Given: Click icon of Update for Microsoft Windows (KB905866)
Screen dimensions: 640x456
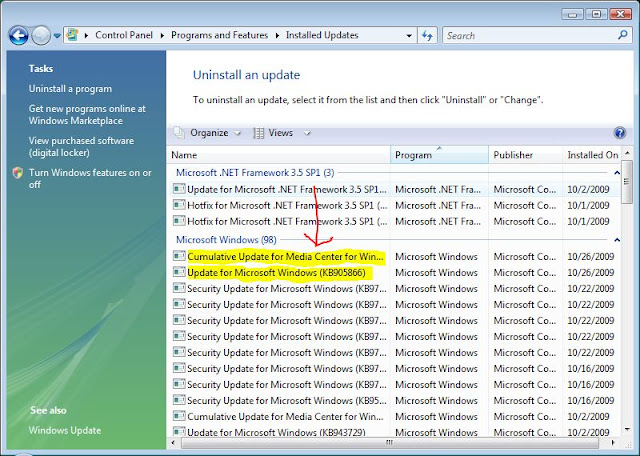Looking at the screenshot, I should [x=179, y=272].
